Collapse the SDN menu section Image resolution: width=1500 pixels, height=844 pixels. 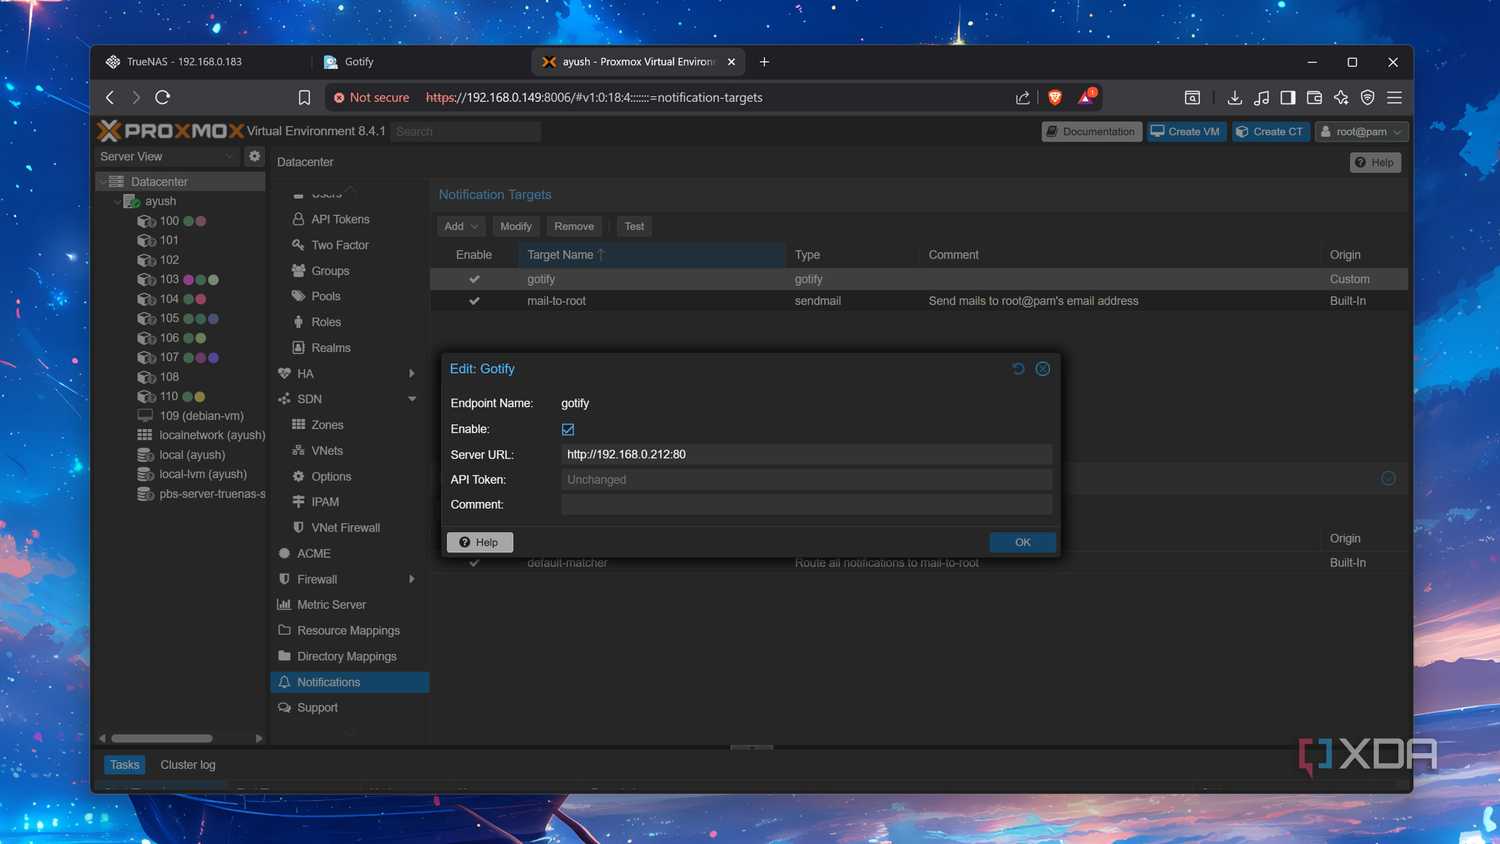412,399
